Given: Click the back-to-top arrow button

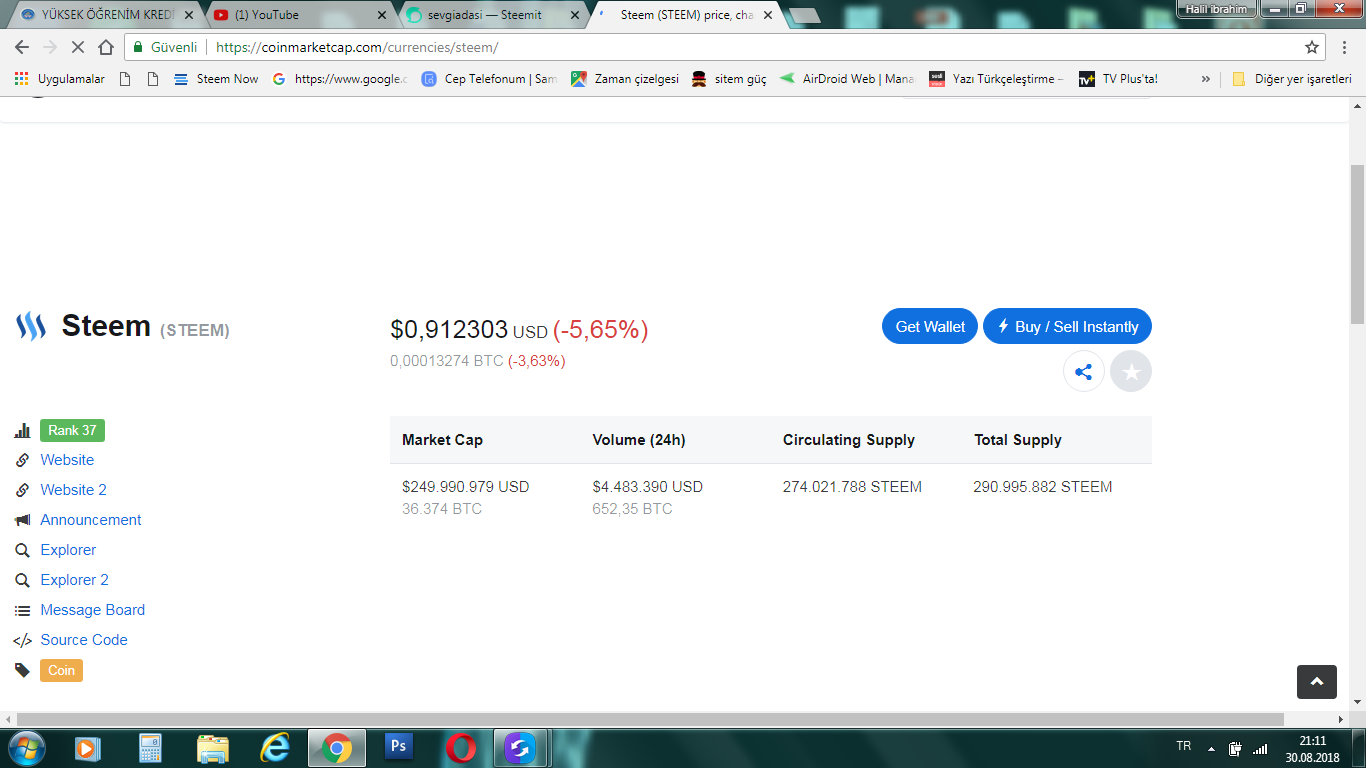Looking at the screenshot, I should (x=1317, y=681).
